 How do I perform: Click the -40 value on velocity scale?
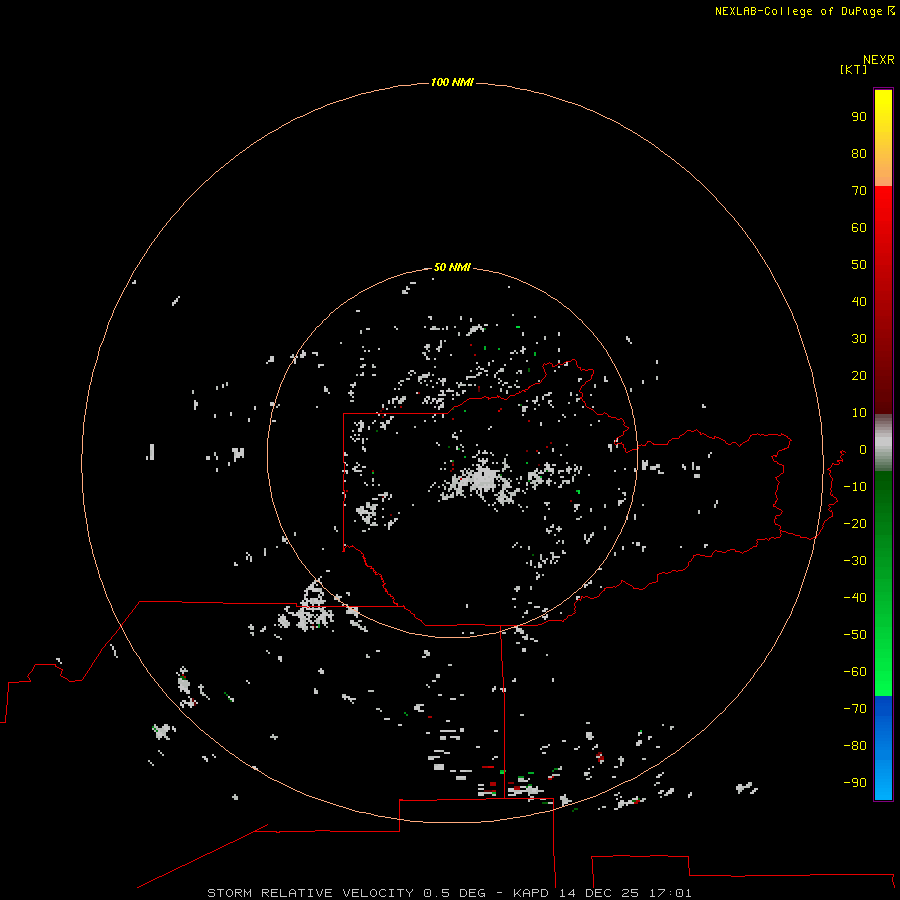tap(855, 598)
